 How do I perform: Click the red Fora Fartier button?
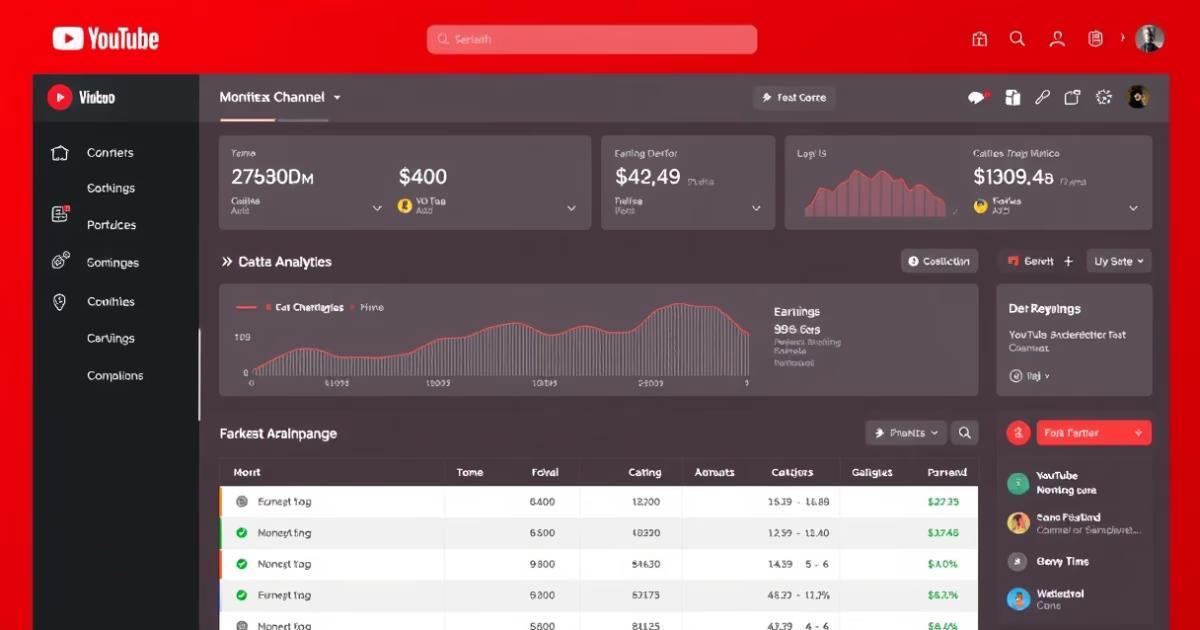click(x=1093, y=433)
